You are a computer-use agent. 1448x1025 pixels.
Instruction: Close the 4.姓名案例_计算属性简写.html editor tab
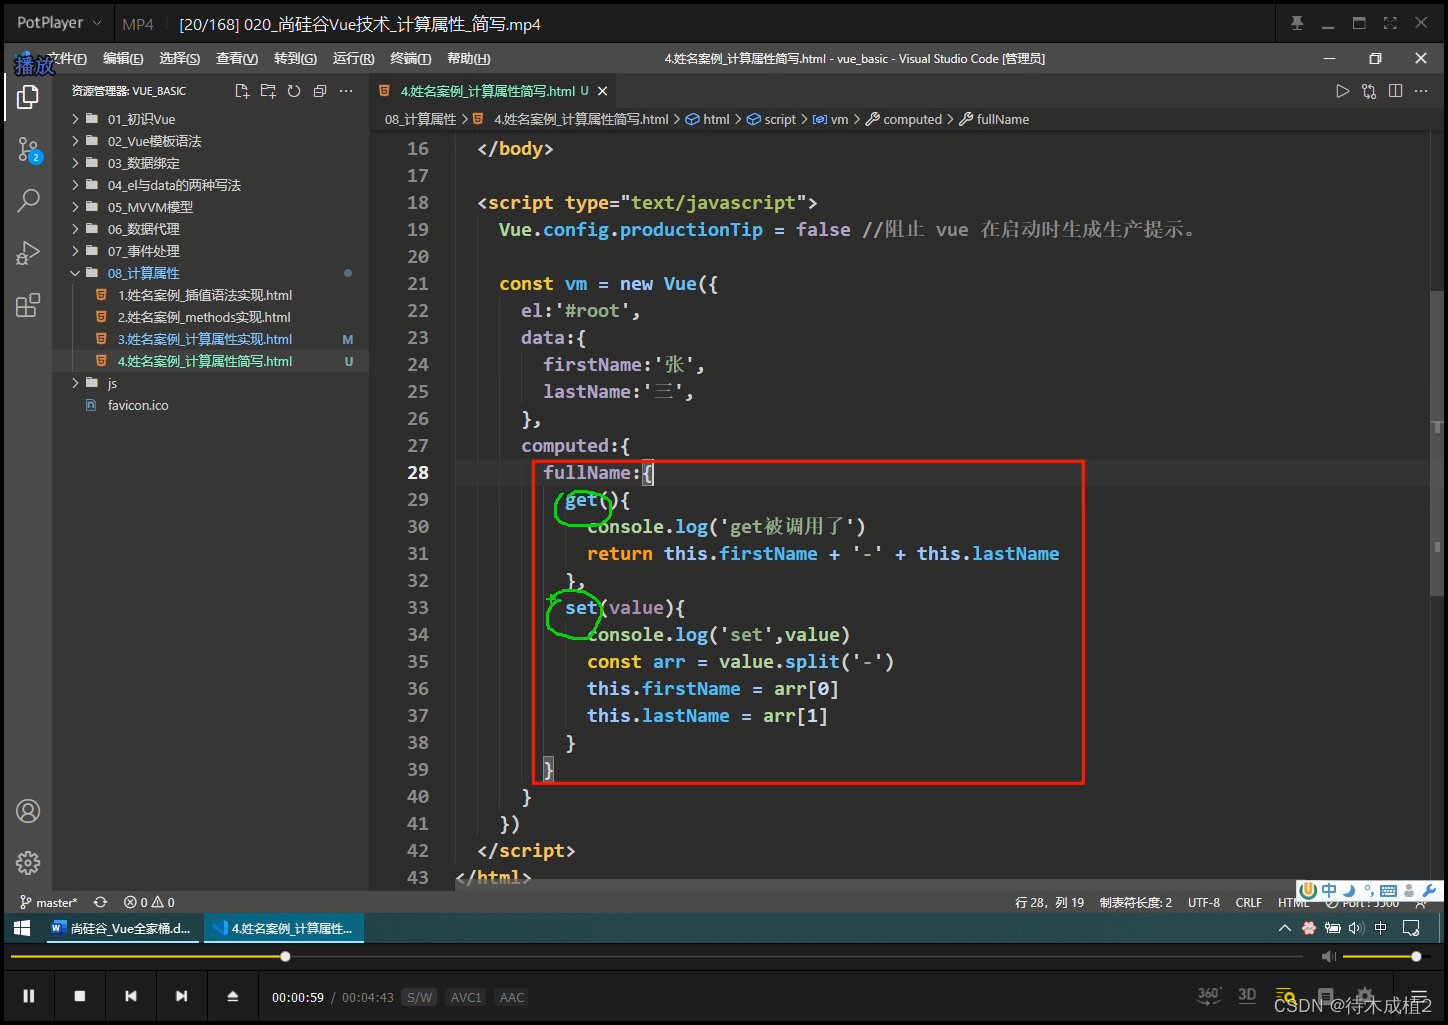coord(602,91)
